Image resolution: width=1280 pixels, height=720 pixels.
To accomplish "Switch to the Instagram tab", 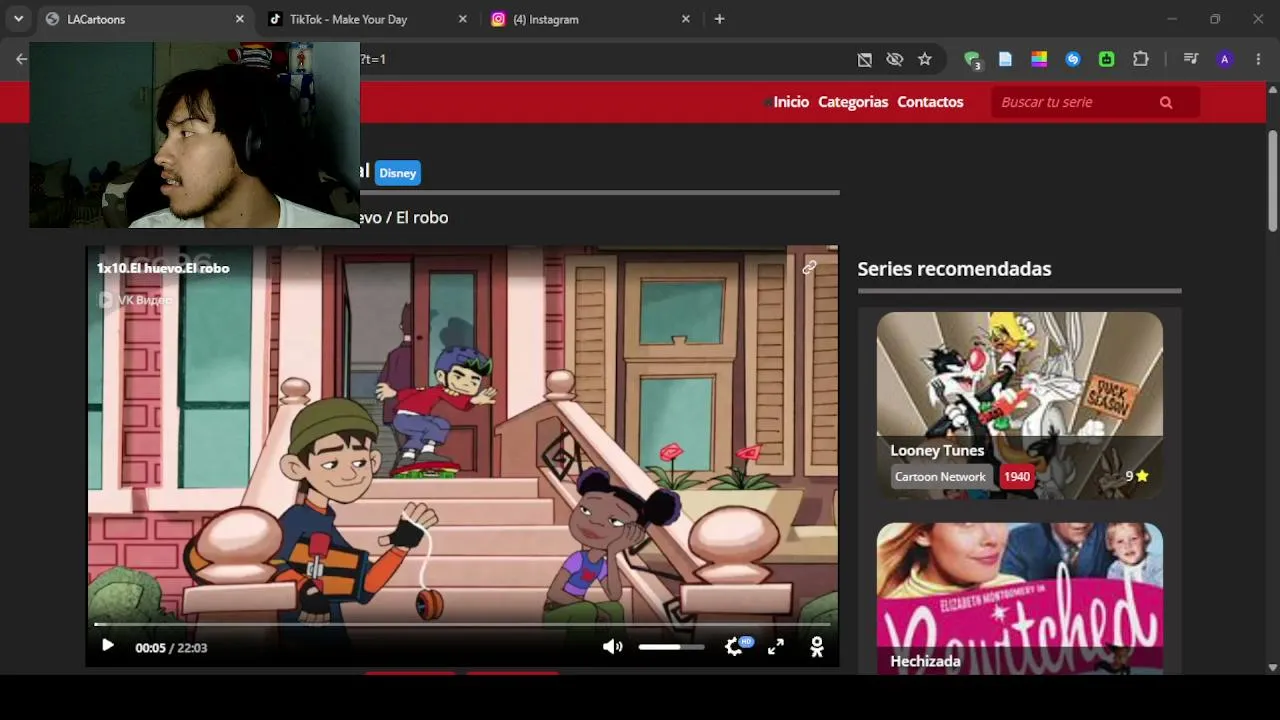I will point(590,19).
